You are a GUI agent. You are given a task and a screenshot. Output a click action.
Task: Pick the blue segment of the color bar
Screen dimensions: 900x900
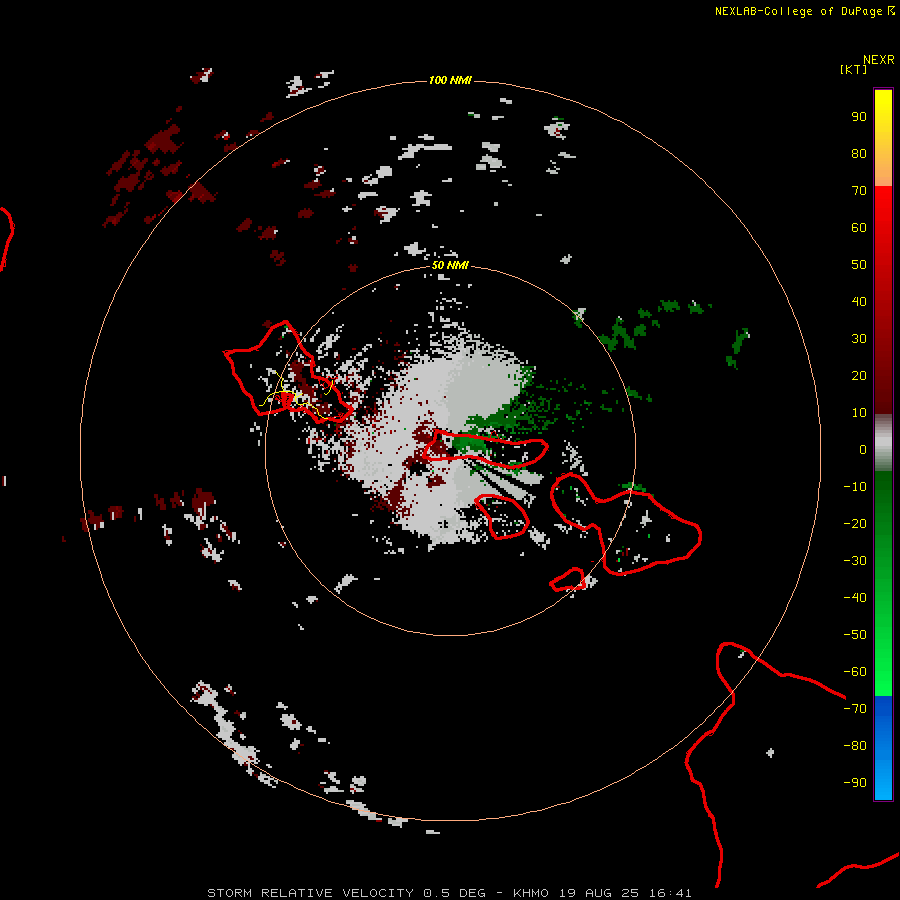coord(883,747)
